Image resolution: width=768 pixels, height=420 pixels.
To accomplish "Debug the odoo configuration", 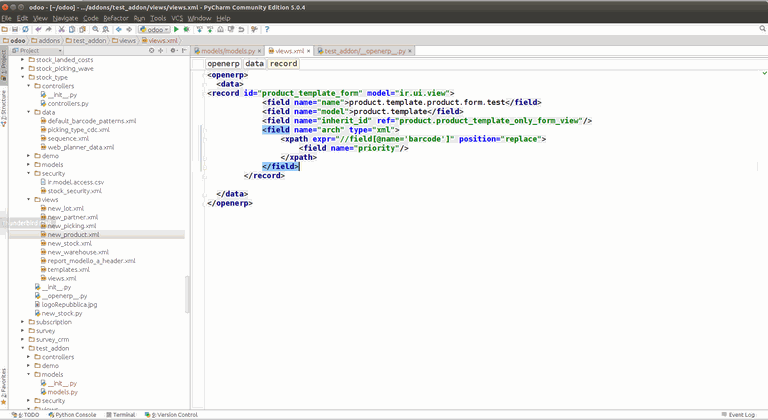I will coord(187,29).
